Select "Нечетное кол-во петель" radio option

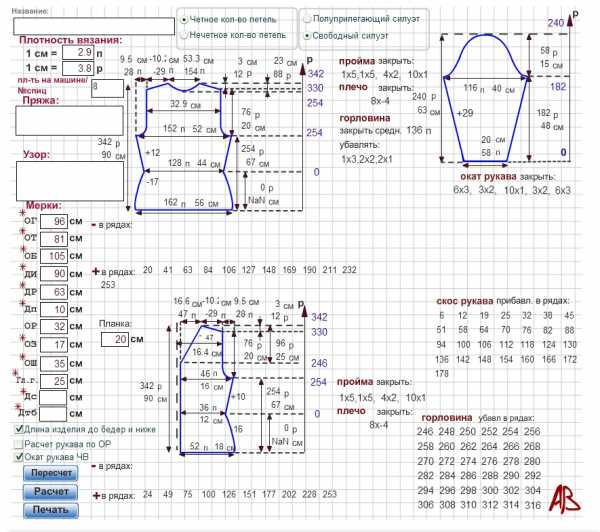click(x=184, y=34)
